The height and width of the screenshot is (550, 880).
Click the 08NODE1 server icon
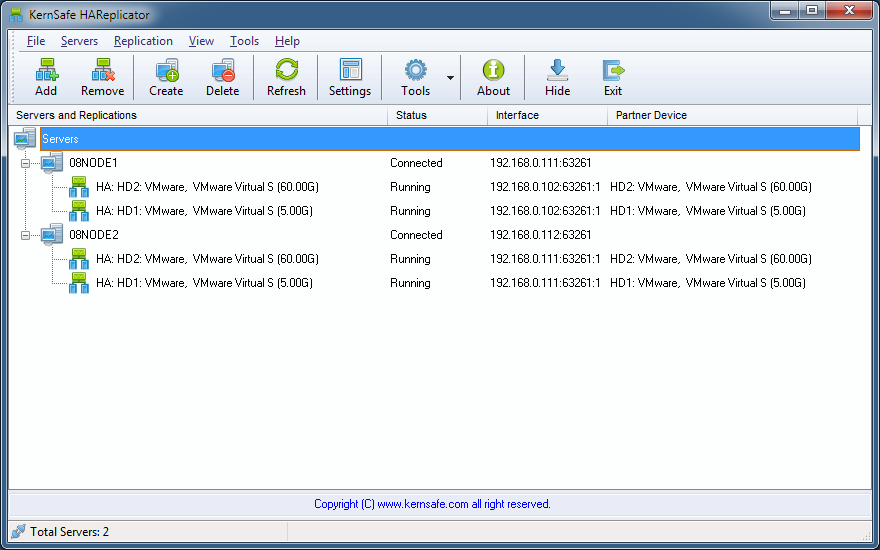coord(52,163)
